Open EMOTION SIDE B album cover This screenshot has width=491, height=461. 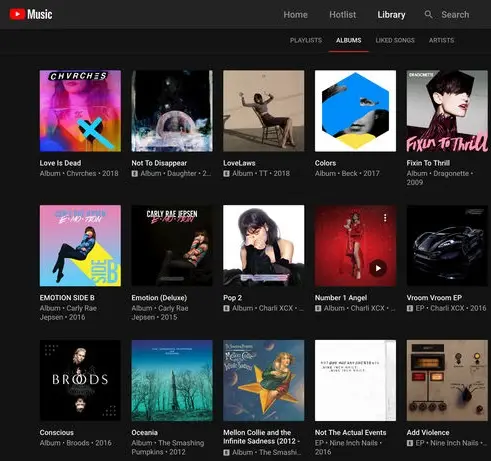[x=80, y=246]
